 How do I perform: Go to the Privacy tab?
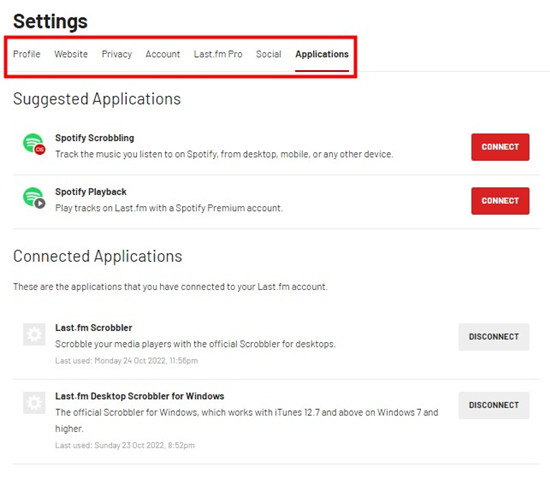point(117,54)
